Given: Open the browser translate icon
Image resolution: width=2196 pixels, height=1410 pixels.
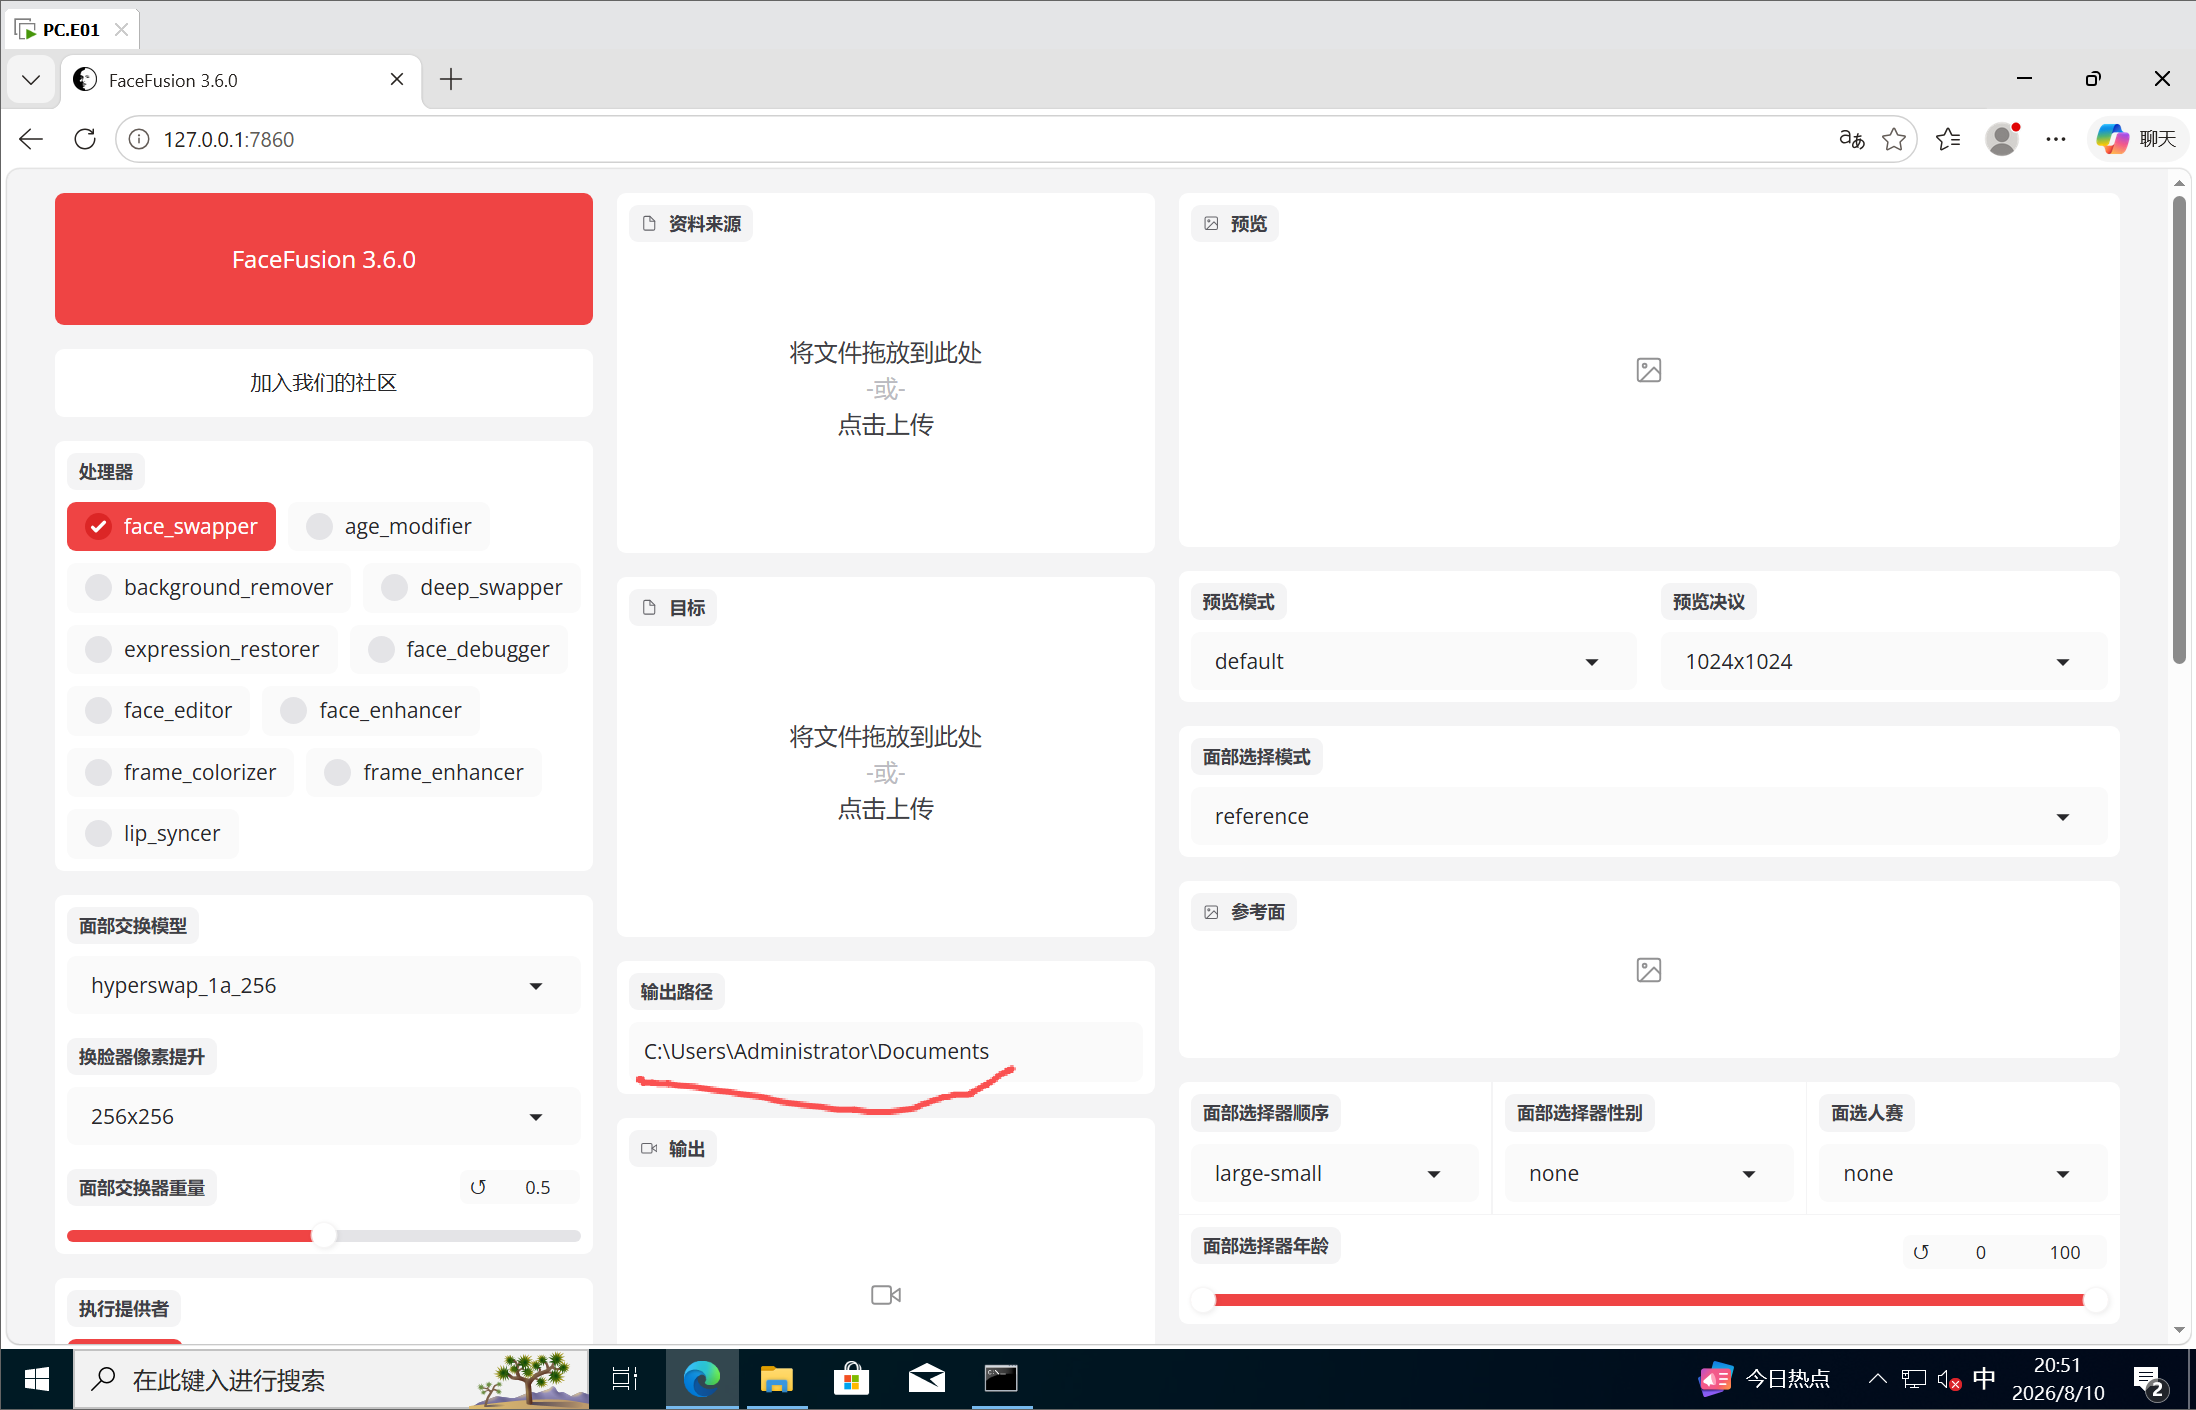Looking at the screenshot, I should [x=1852, y=139].
